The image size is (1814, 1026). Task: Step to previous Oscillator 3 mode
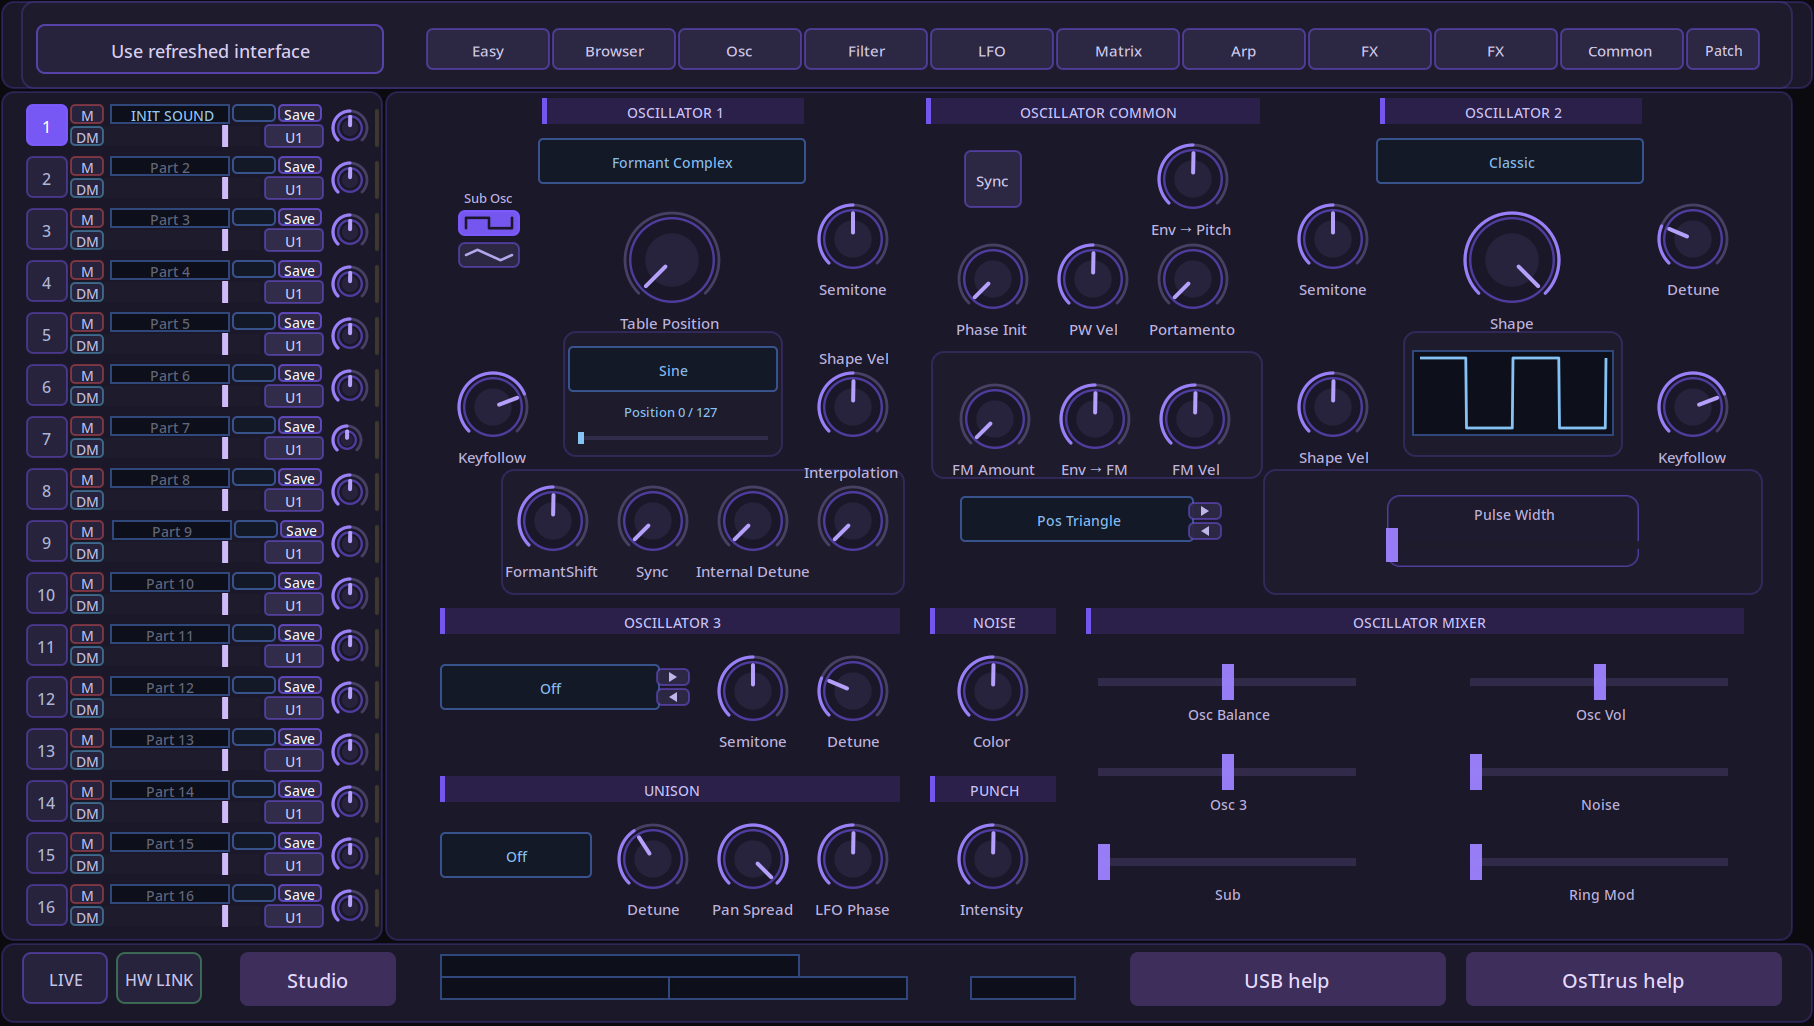point(673,697)
